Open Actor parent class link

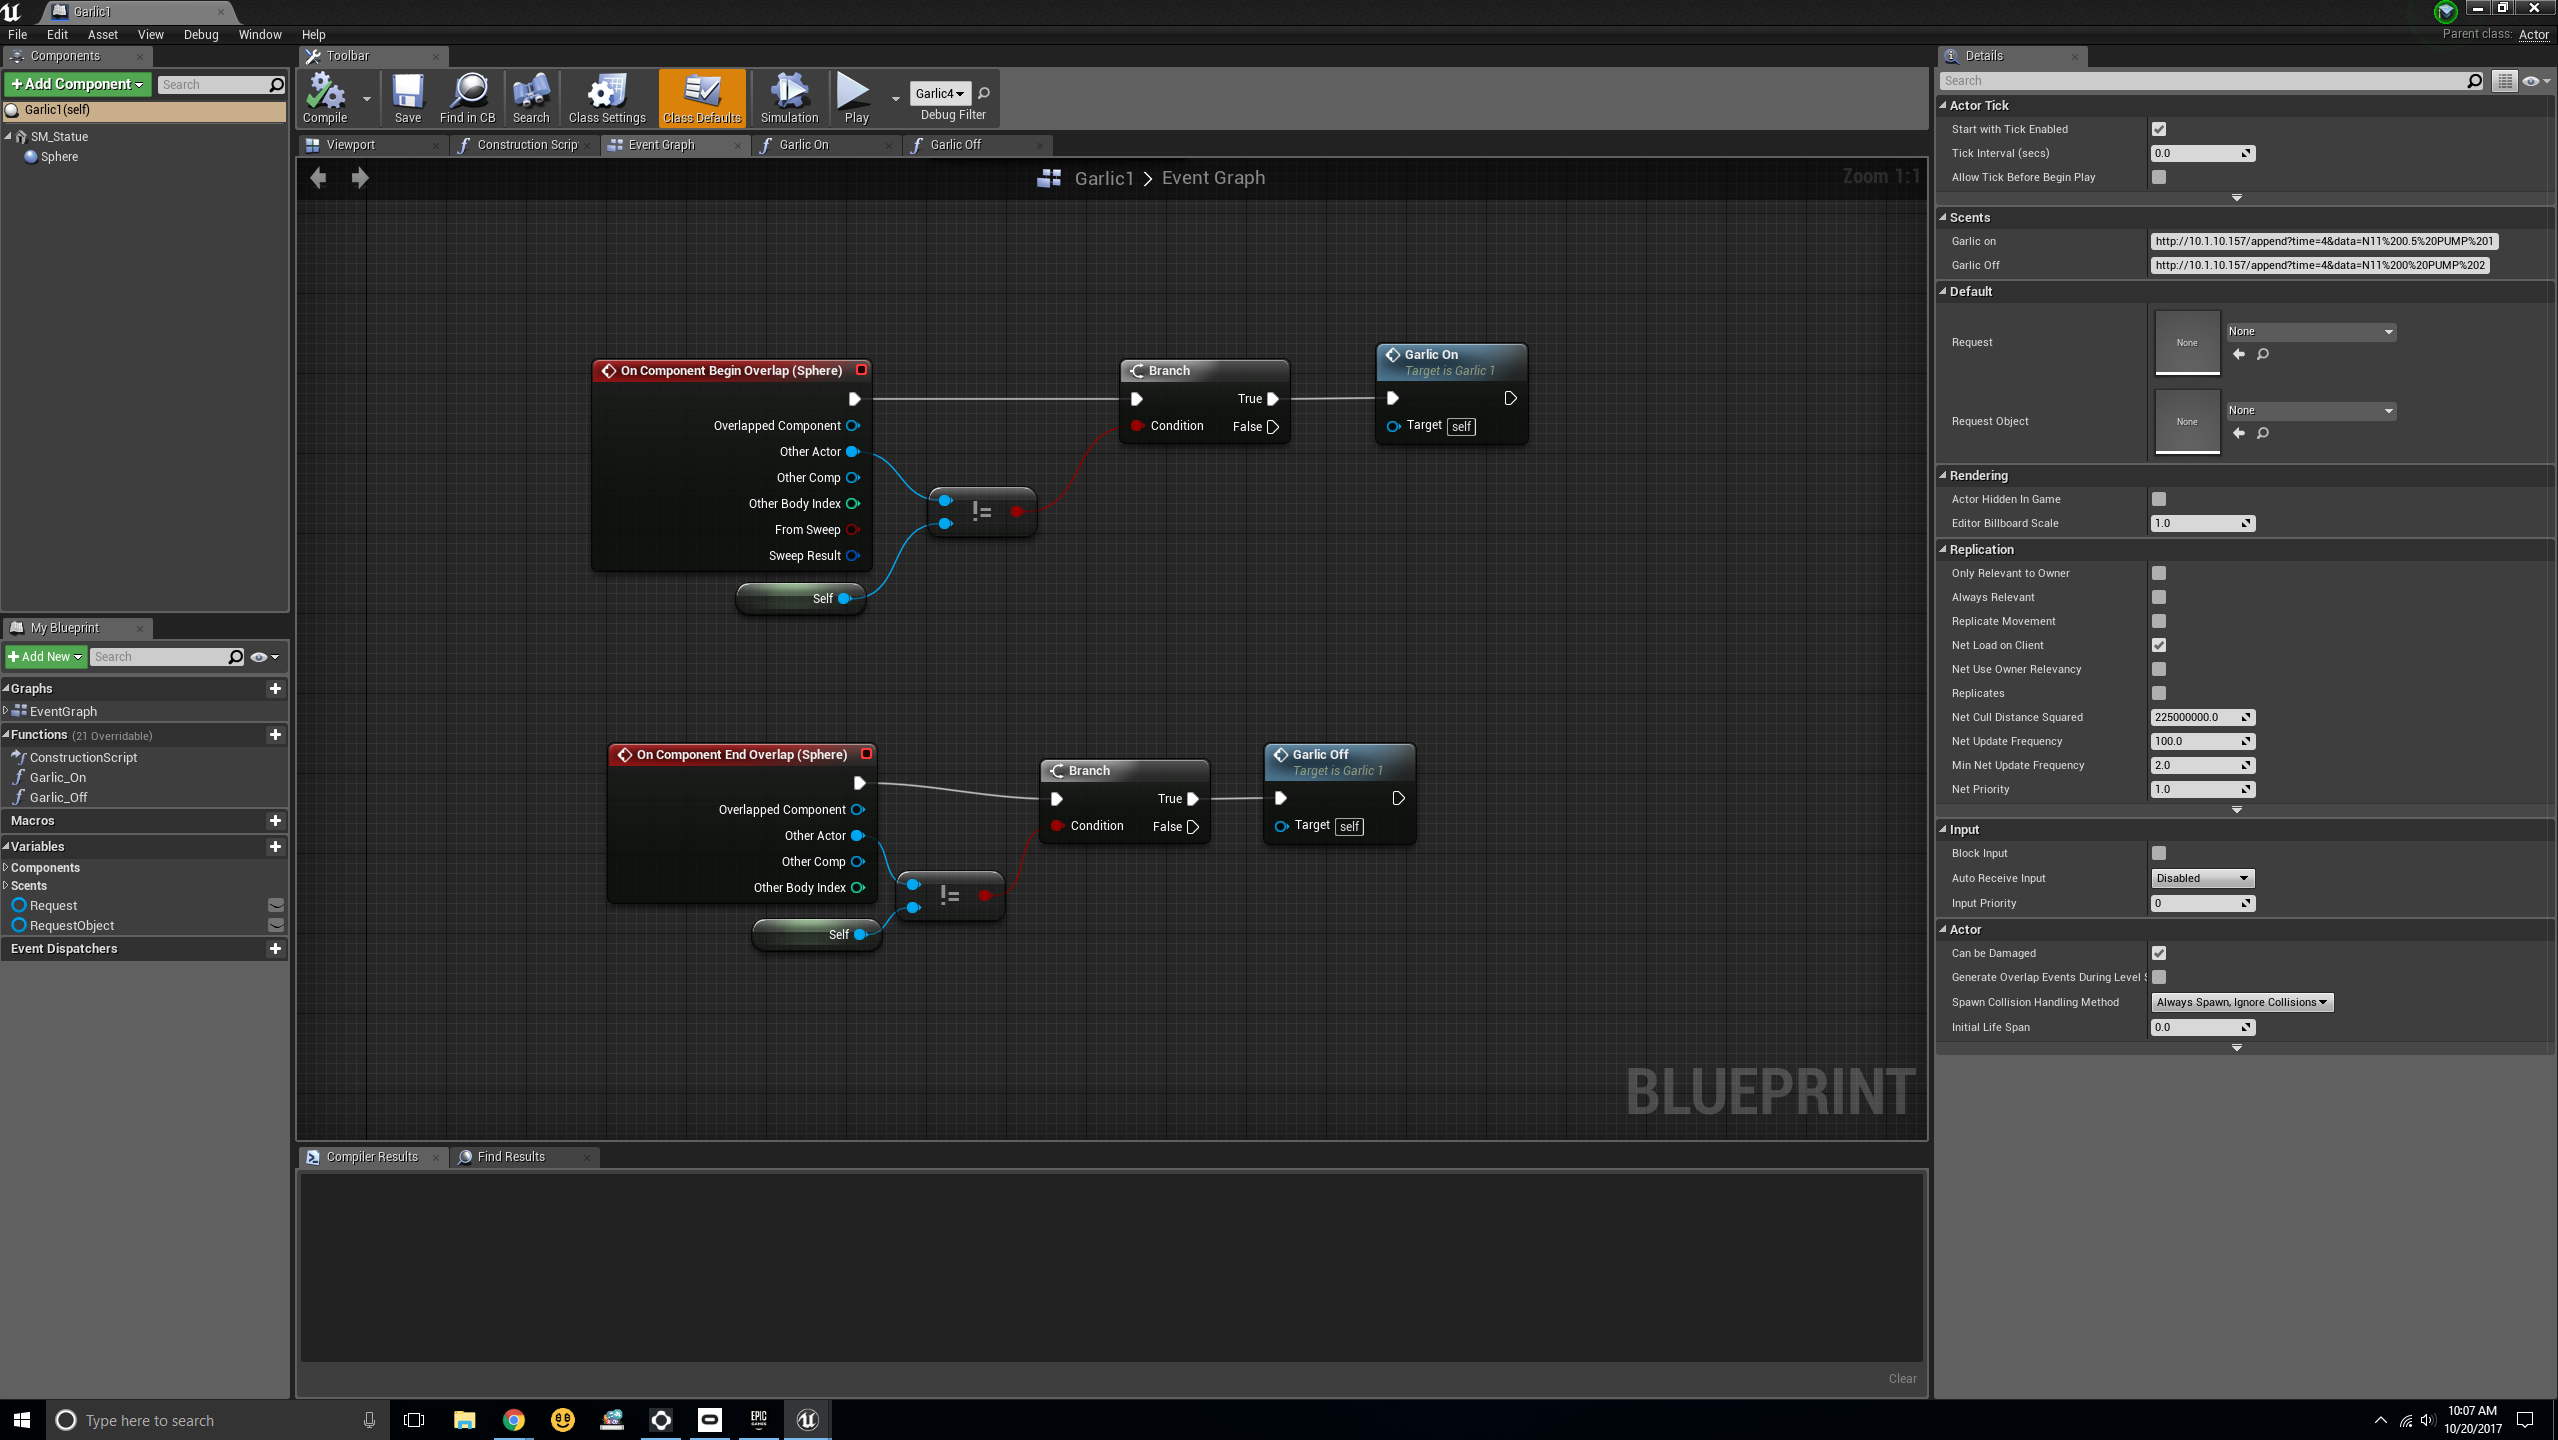pyautogui.click(x=2533, y=34)
